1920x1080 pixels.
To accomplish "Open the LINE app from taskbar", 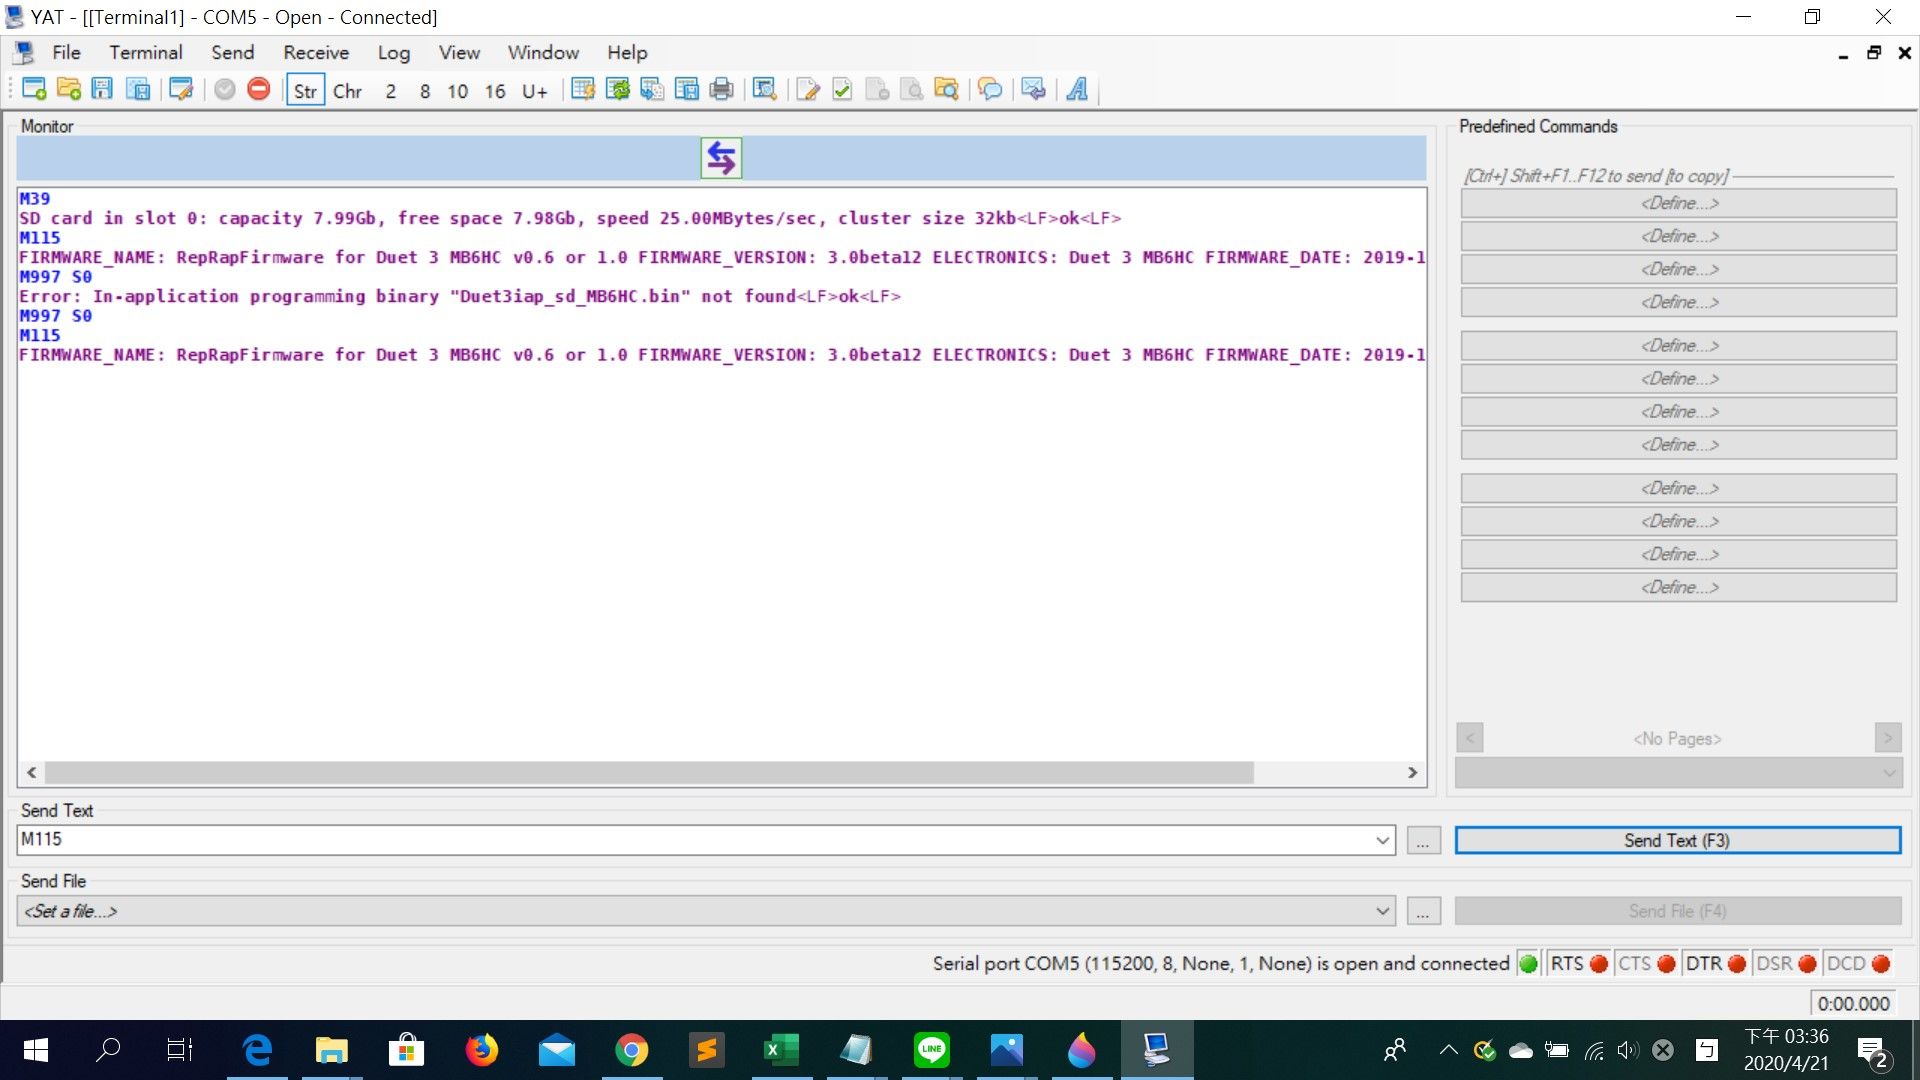I will [x=931, y=1050].
